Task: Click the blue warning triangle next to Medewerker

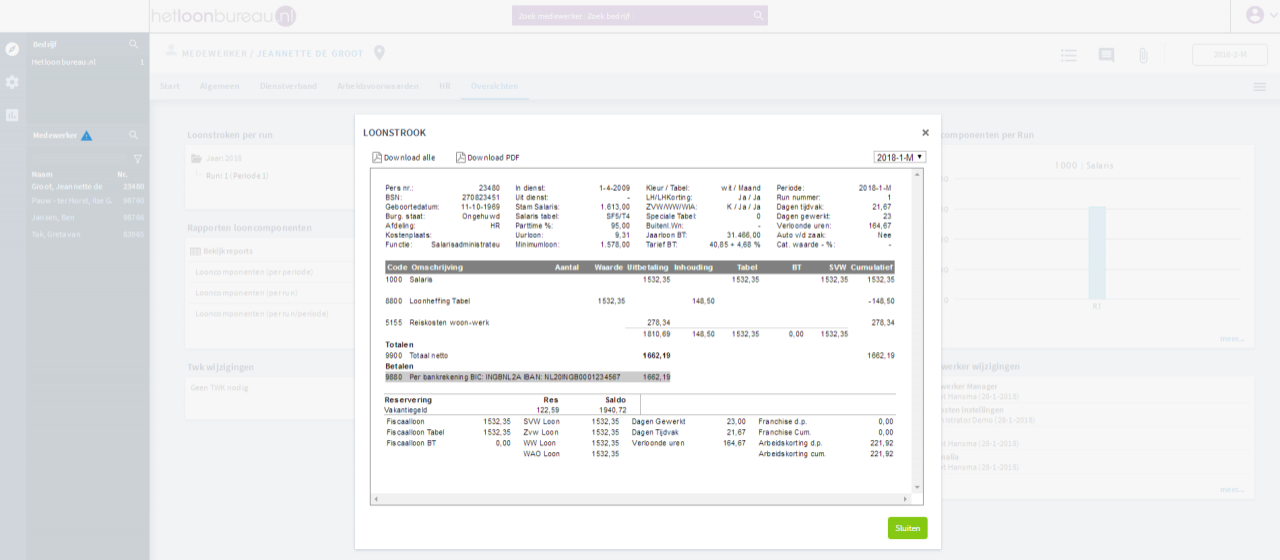Action: pyautogui.click(x=87, y=135)
